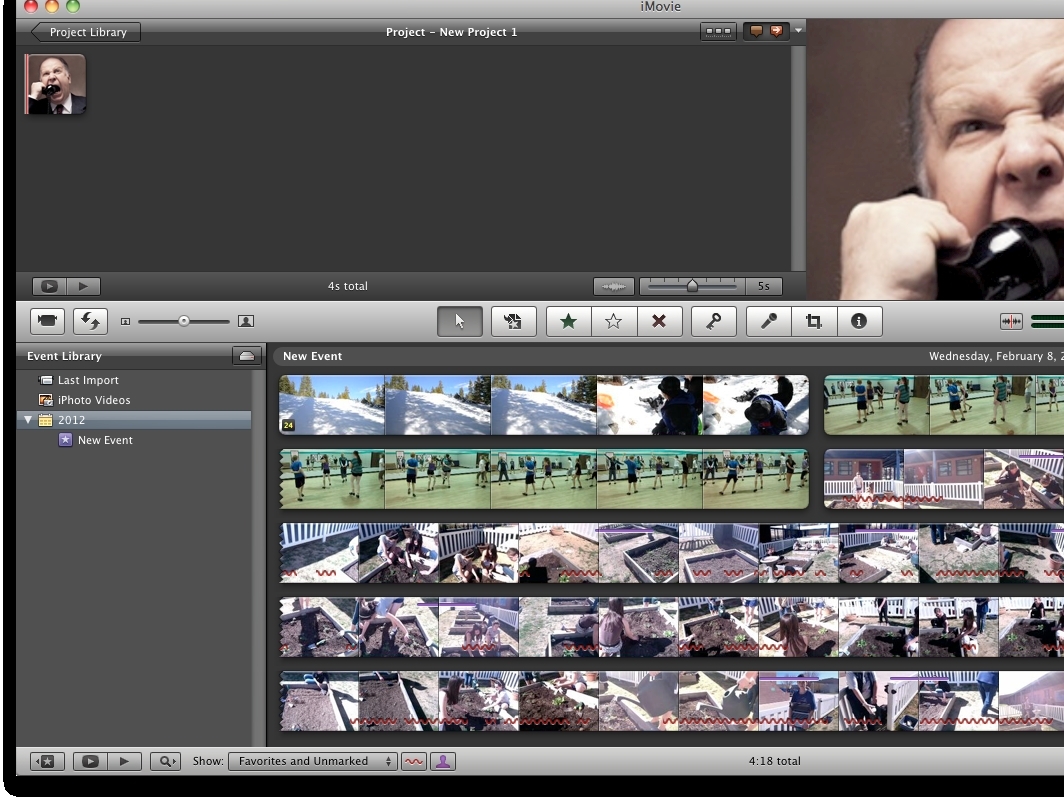Click the green zoom window button
Viewport: 1064px width, 798px height.
73,6
